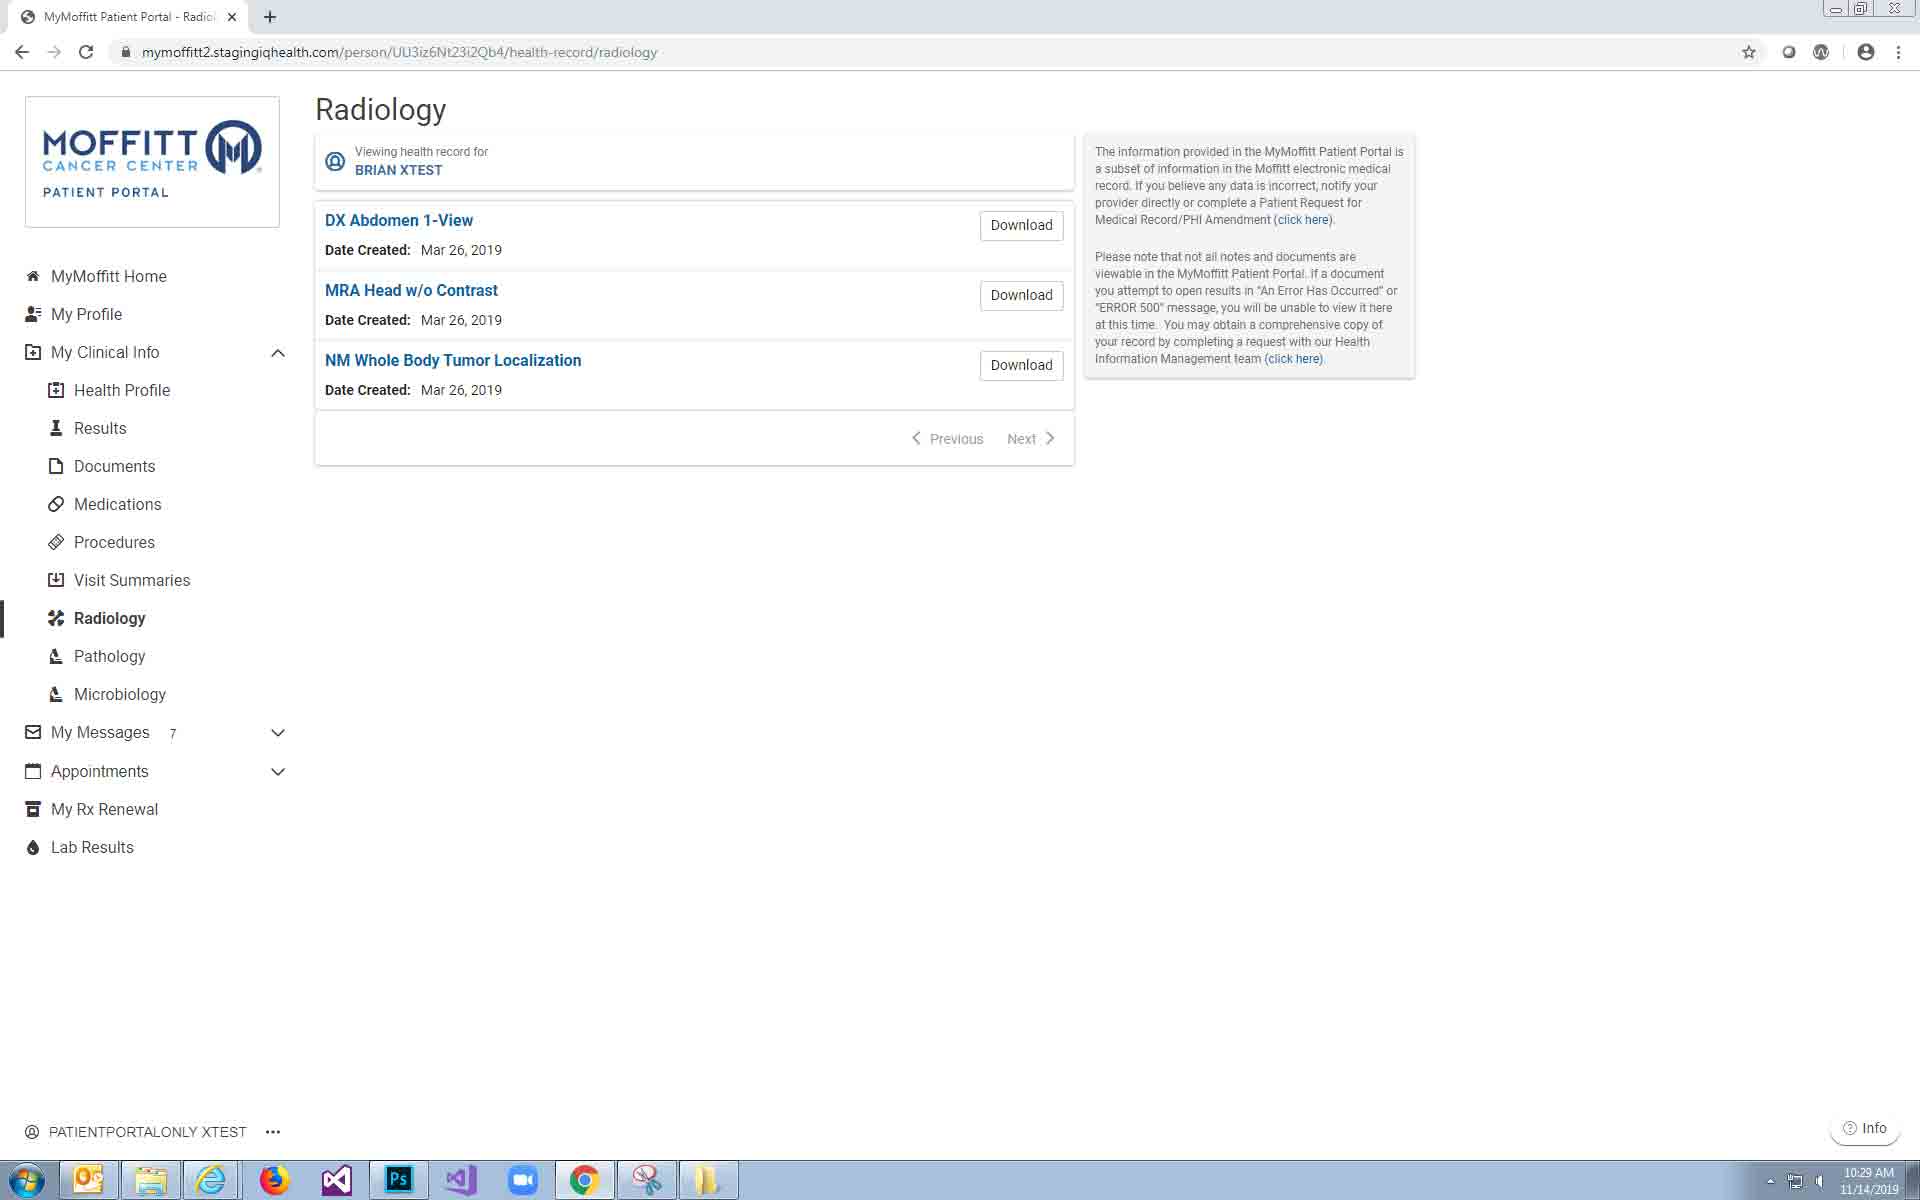The height and width of the screenshot is (1200, 1920).
Task: Open the MRA Head w/o Contrast link
Action: pyautogui.click(x=411, y=290)
